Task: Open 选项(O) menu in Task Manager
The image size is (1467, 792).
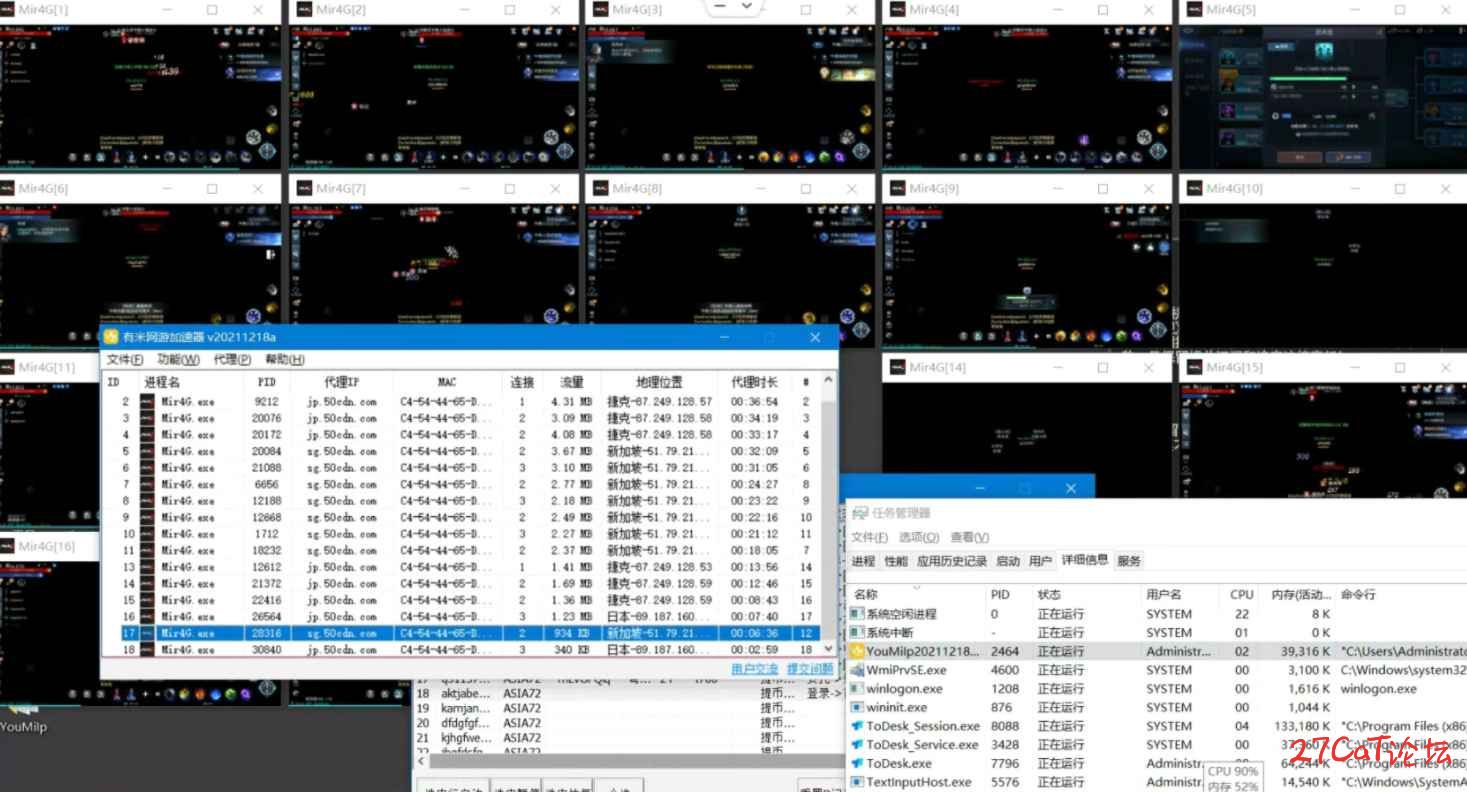Action: pyautogui.click(x=918, y=538)
